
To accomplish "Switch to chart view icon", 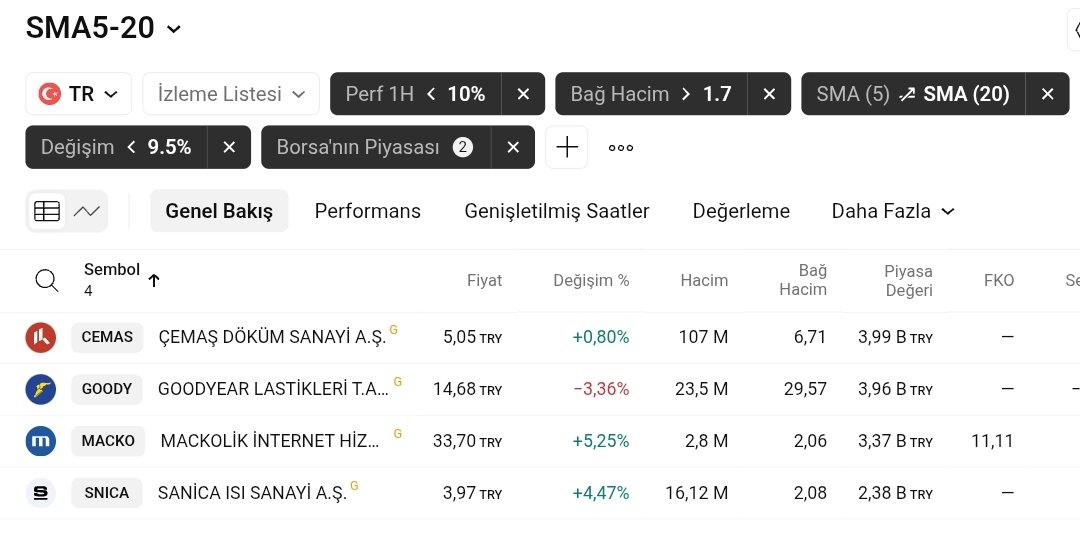I will [x=87, y=211].
